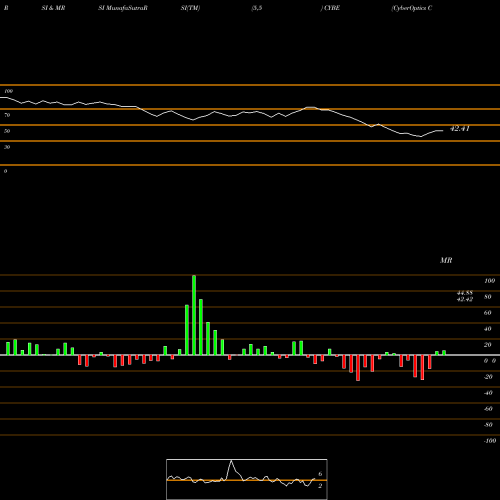The height and width of the screenshot is (500, 500).
Task: Click the RSI 30 level axis label
Action: 7,147
